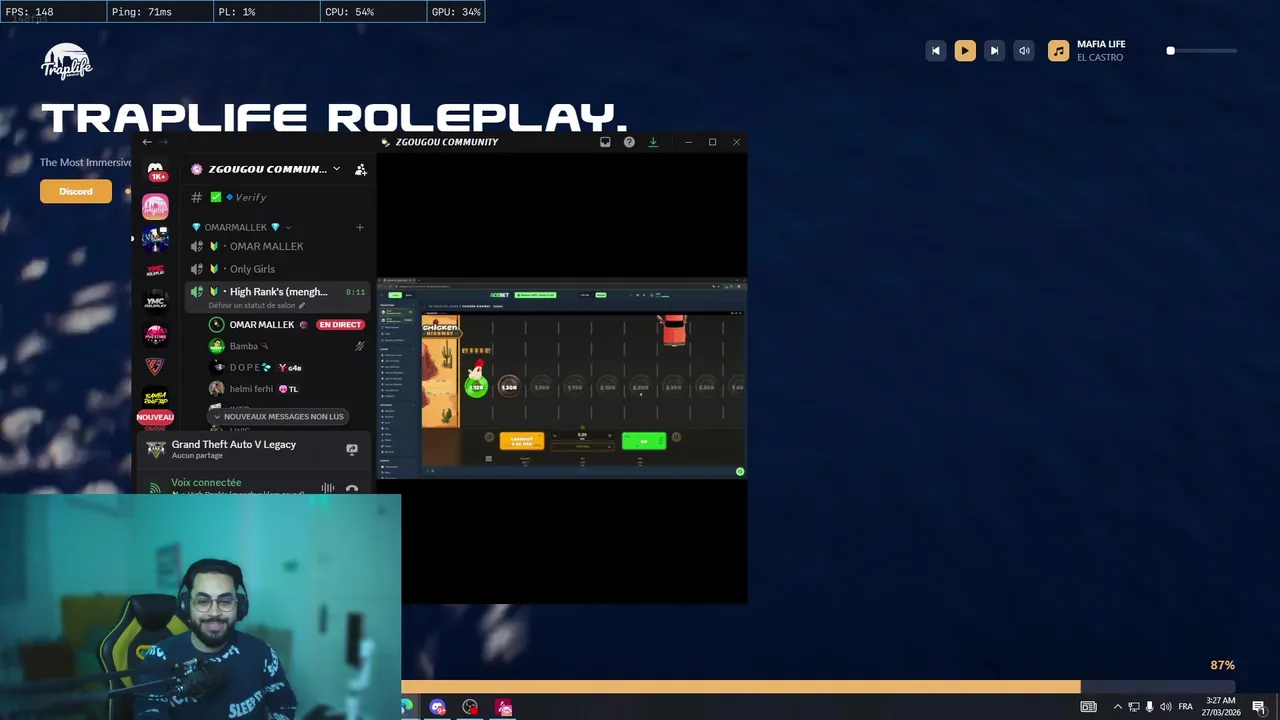This screenshot has height=720, width=1280.
Task: Open the taskbar clock and date
Action: [1220, 706]
